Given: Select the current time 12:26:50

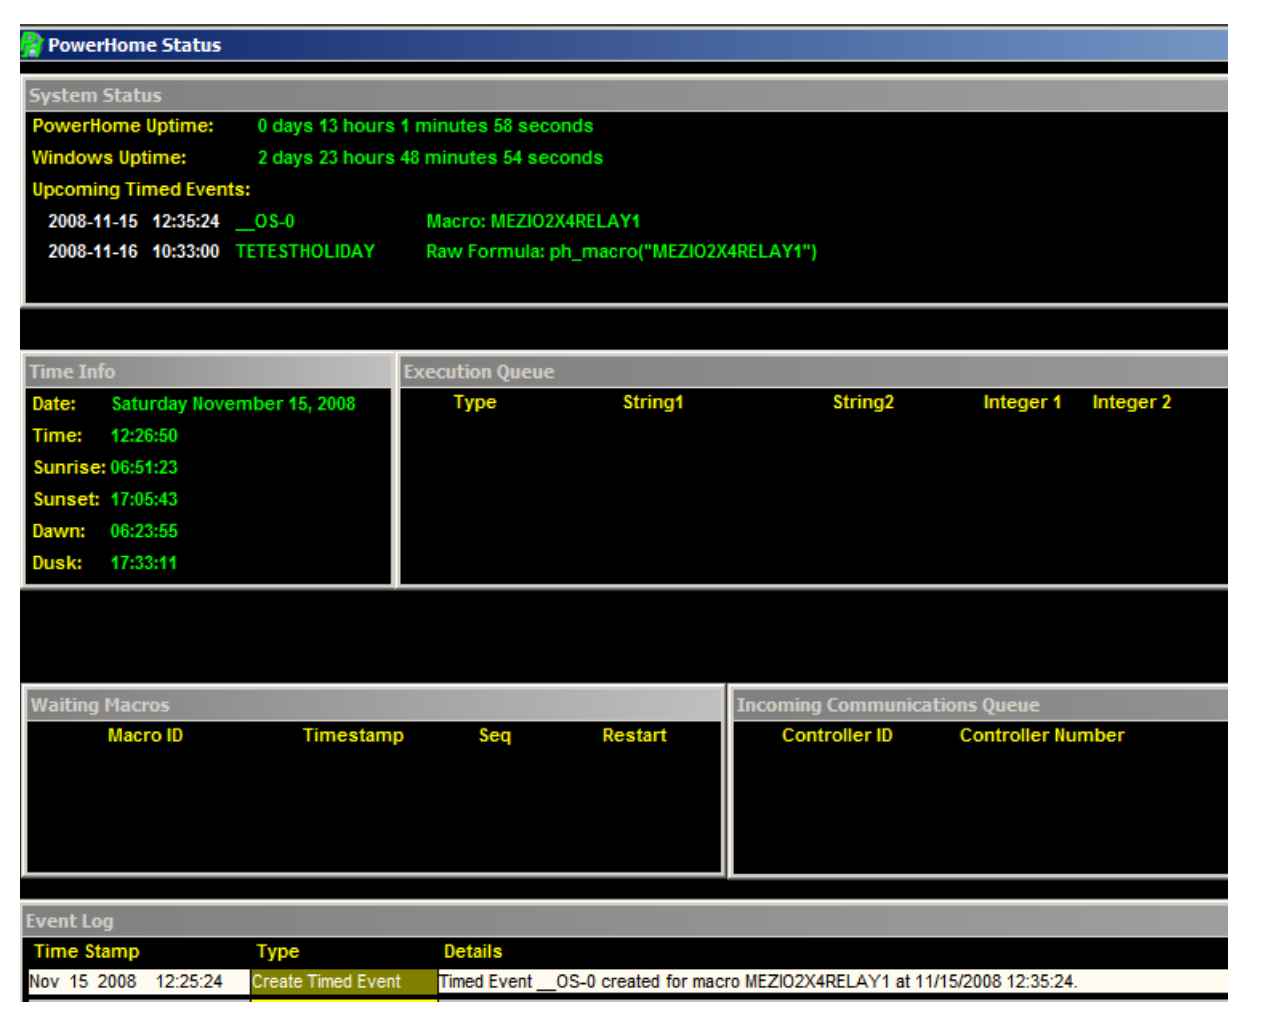Looking at the screenshot, I should tap(144, 436).
